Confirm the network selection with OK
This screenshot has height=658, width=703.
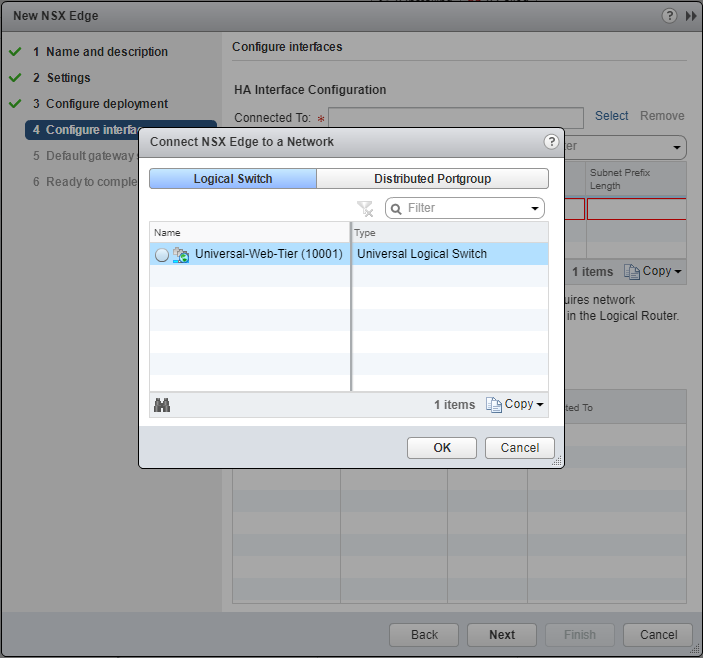(442, 448)
